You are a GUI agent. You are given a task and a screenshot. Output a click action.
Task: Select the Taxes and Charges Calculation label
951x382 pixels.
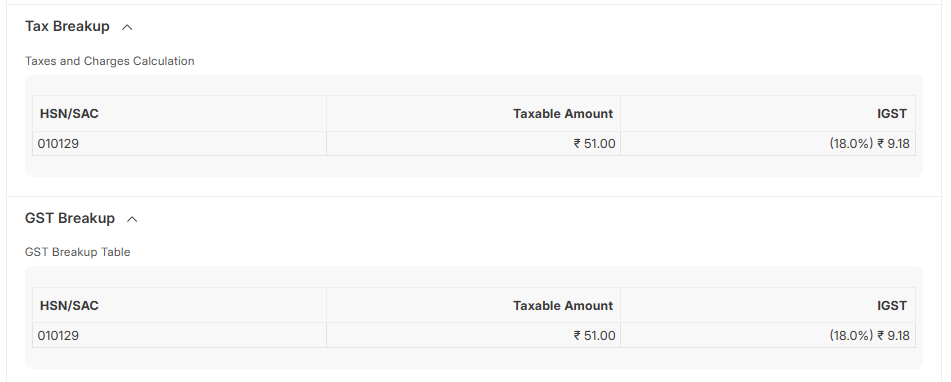(110, 61)
